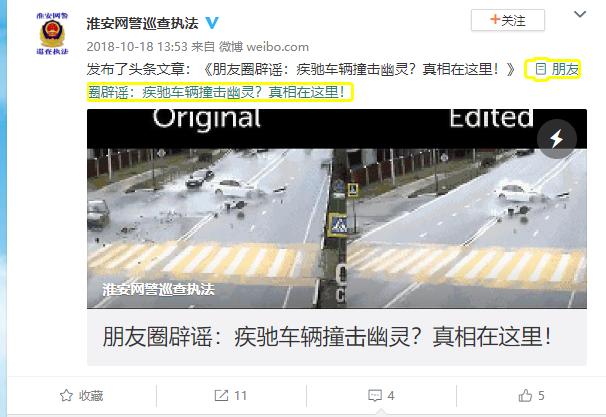This screenshot has width=606, height=417.
Task: Click the 收藏 favorite label
Action: tap(91, 396)
